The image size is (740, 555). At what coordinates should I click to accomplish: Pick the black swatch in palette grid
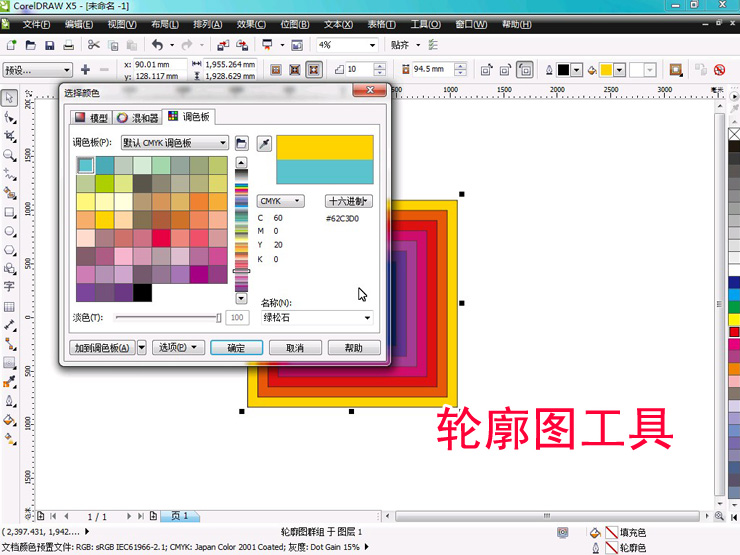pos(143,292)
